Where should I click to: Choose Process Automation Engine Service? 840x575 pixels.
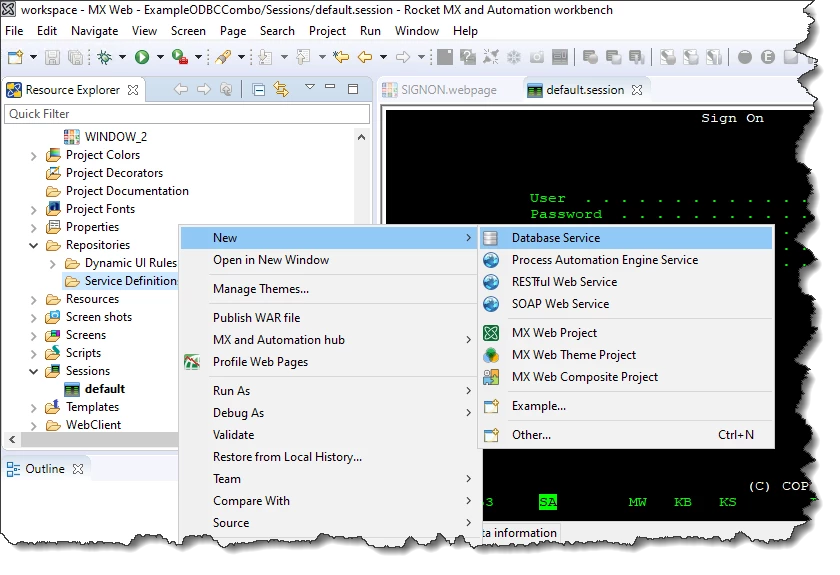(626, 260)
